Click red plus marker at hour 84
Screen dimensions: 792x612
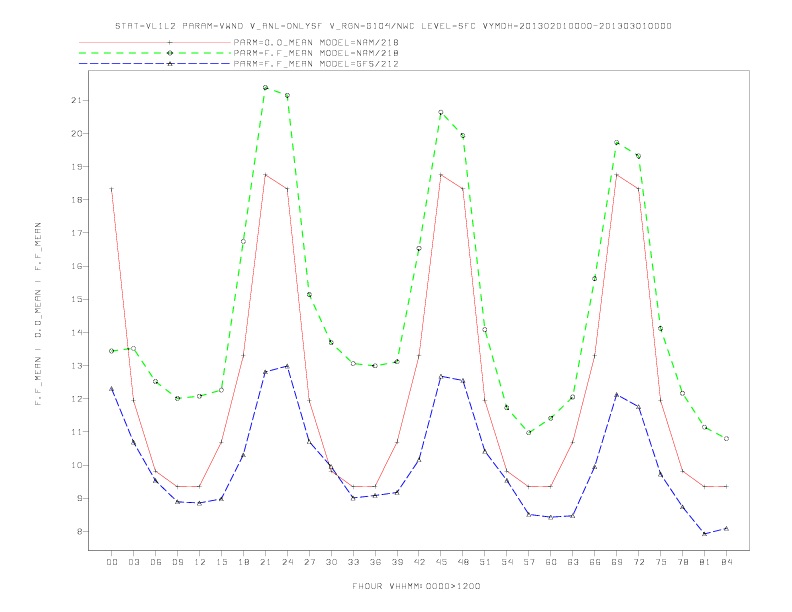[727, 486]
